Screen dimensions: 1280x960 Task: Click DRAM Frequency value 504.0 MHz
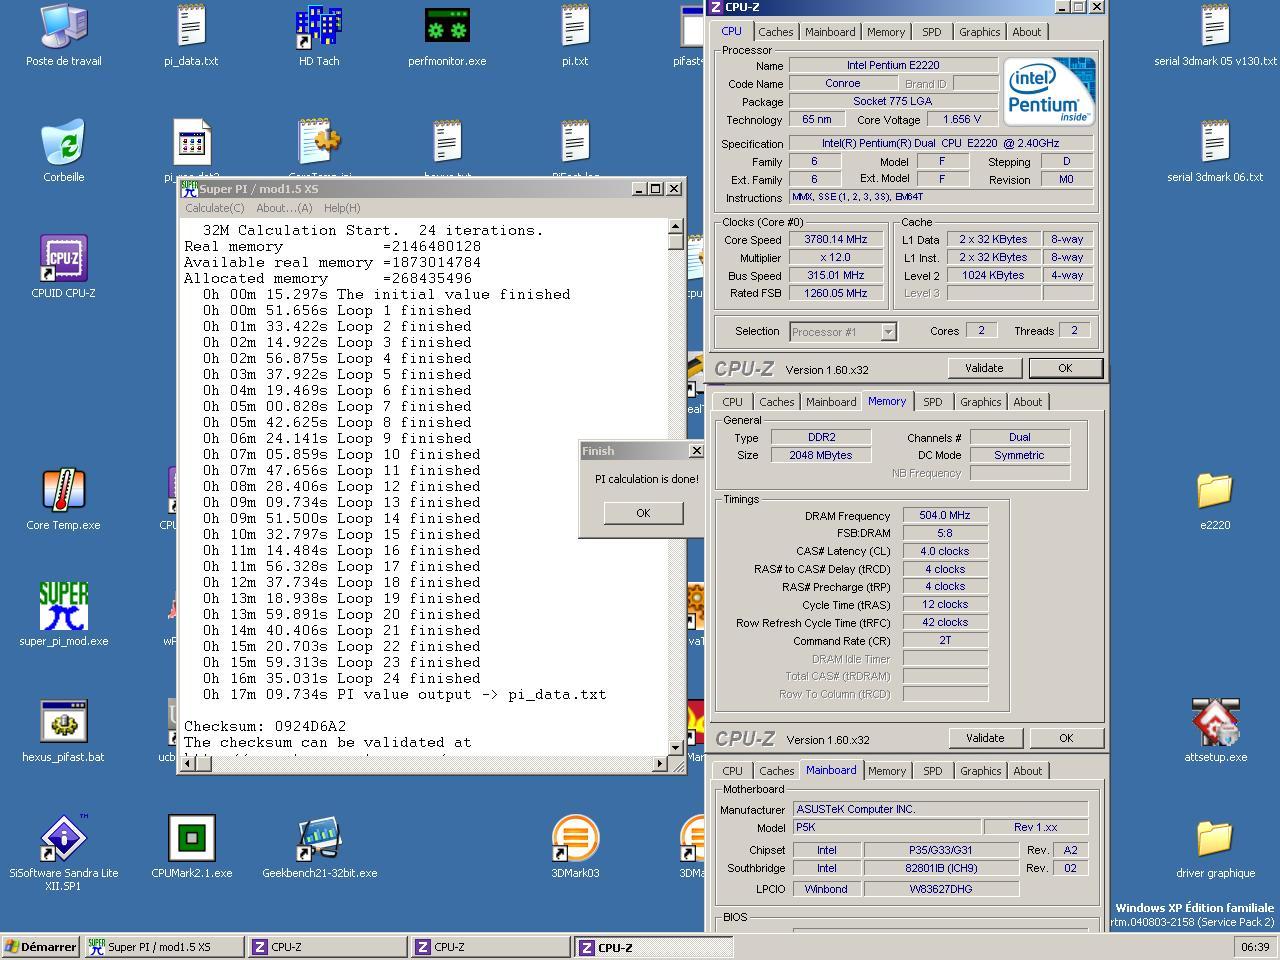(x=945, y=515)
